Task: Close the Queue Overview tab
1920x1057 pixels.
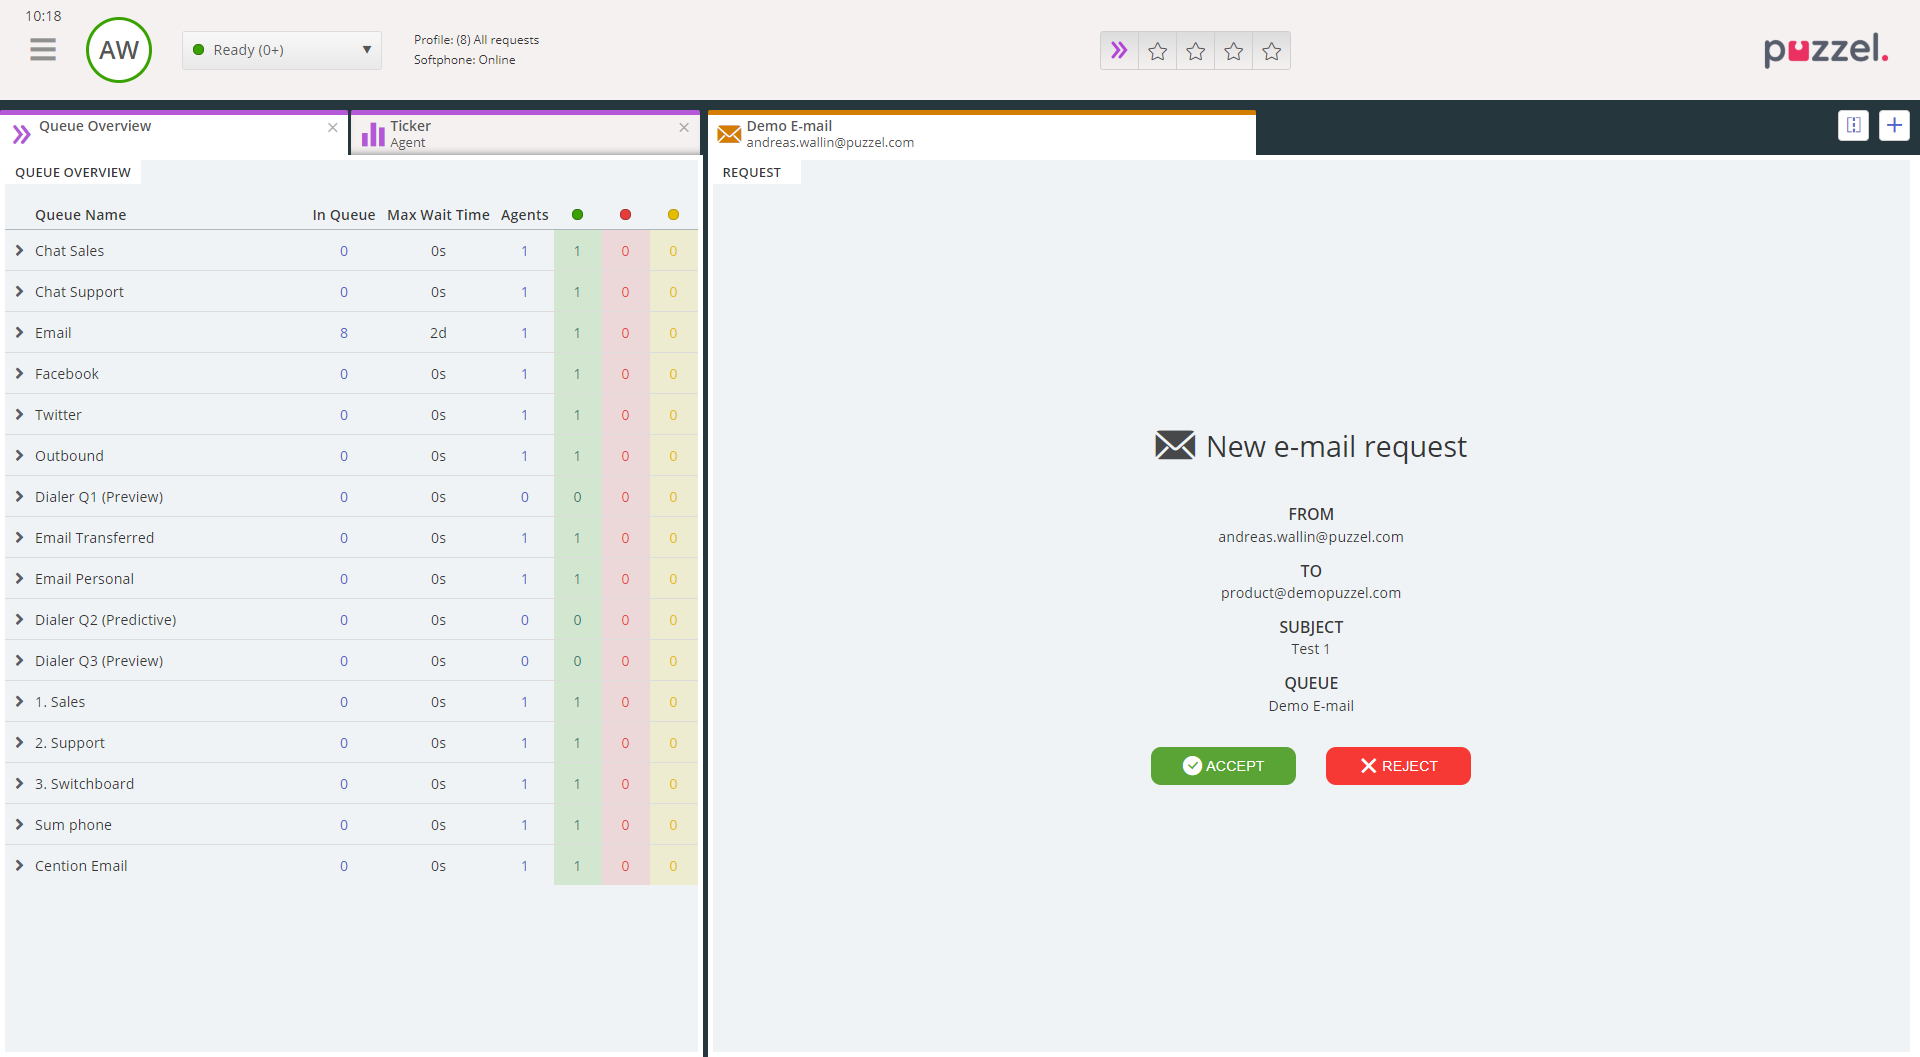Action: 333,127
